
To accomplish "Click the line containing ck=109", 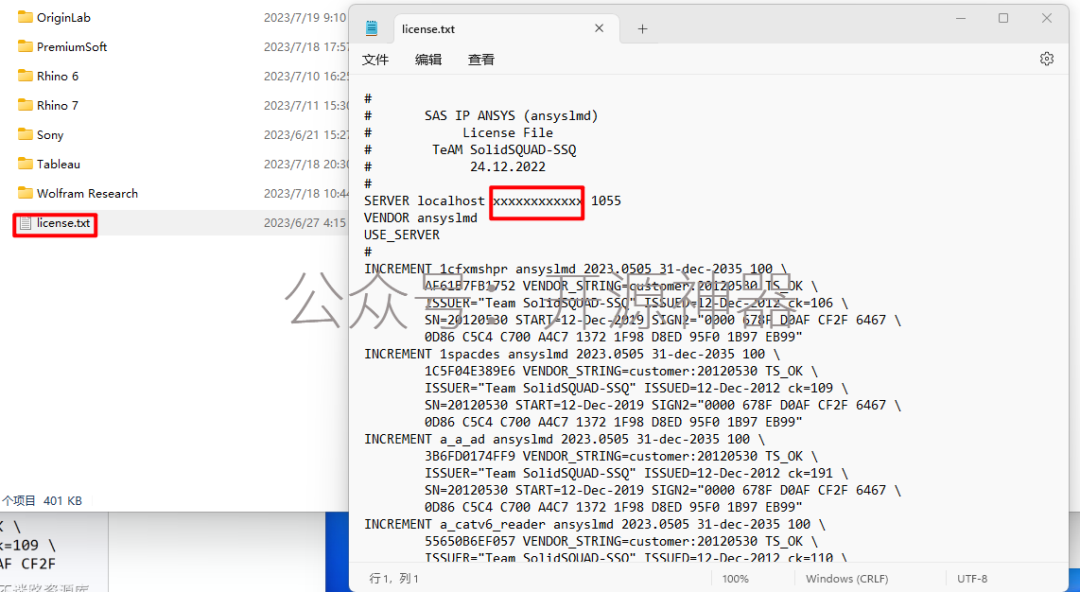I will (636, 389).
